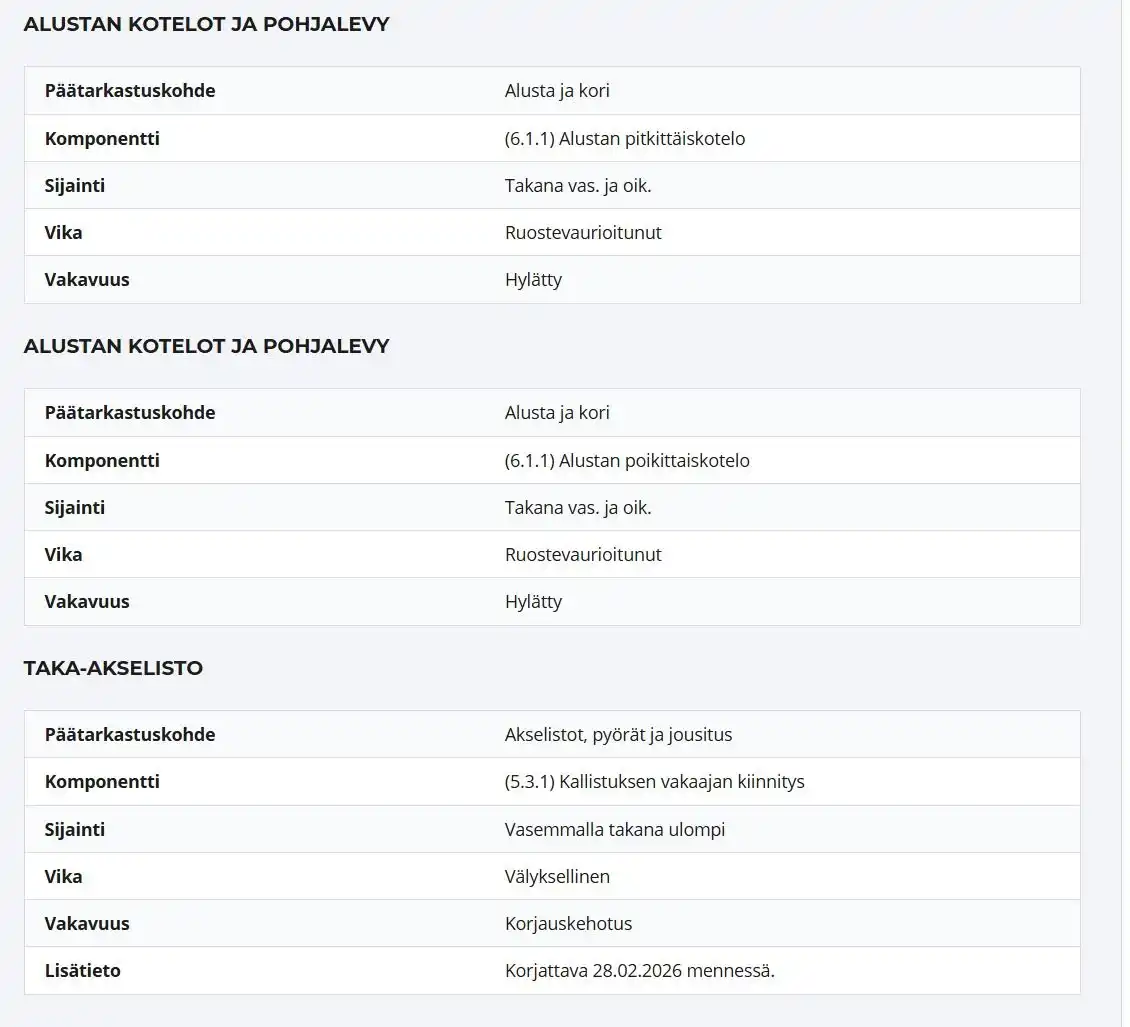Click "Hylätty" in the poikittaiskotelo table
1130x1027 pixels.
pyautogui.click(x=533, y=602)
